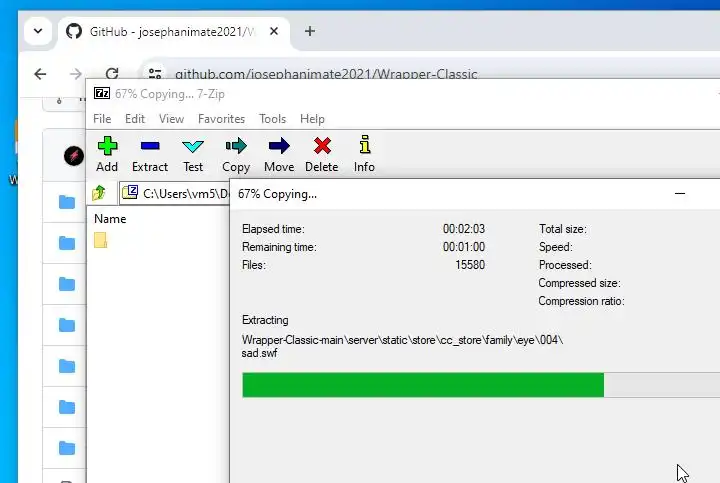Close the GitHub browser tab
Image resolution: width=720 pixels, height=483 pixels.
(274, 31)
